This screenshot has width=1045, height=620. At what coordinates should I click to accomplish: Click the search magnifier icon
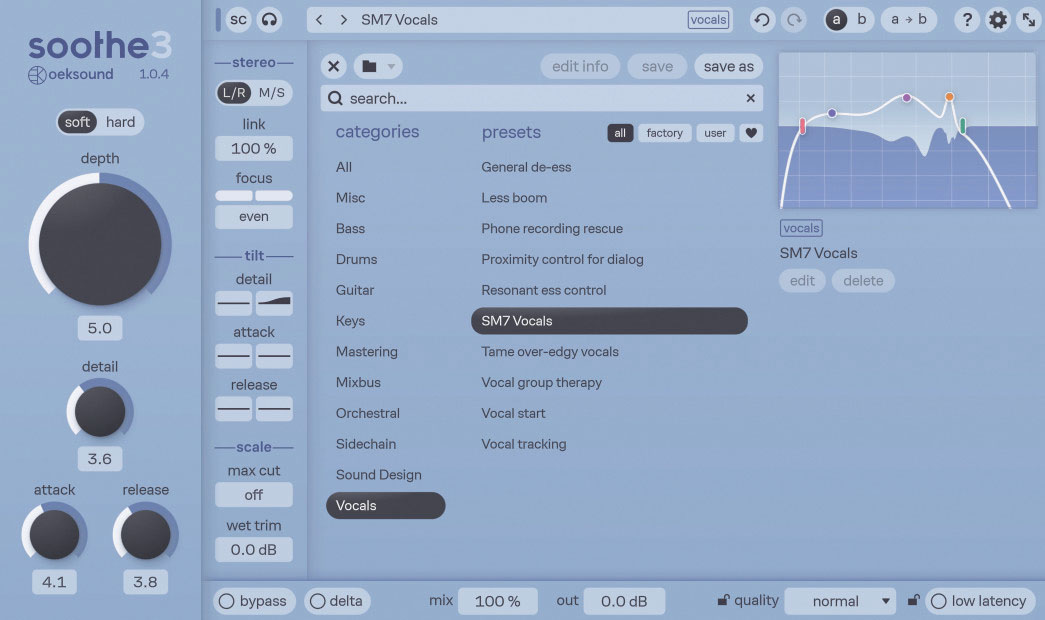335,99
